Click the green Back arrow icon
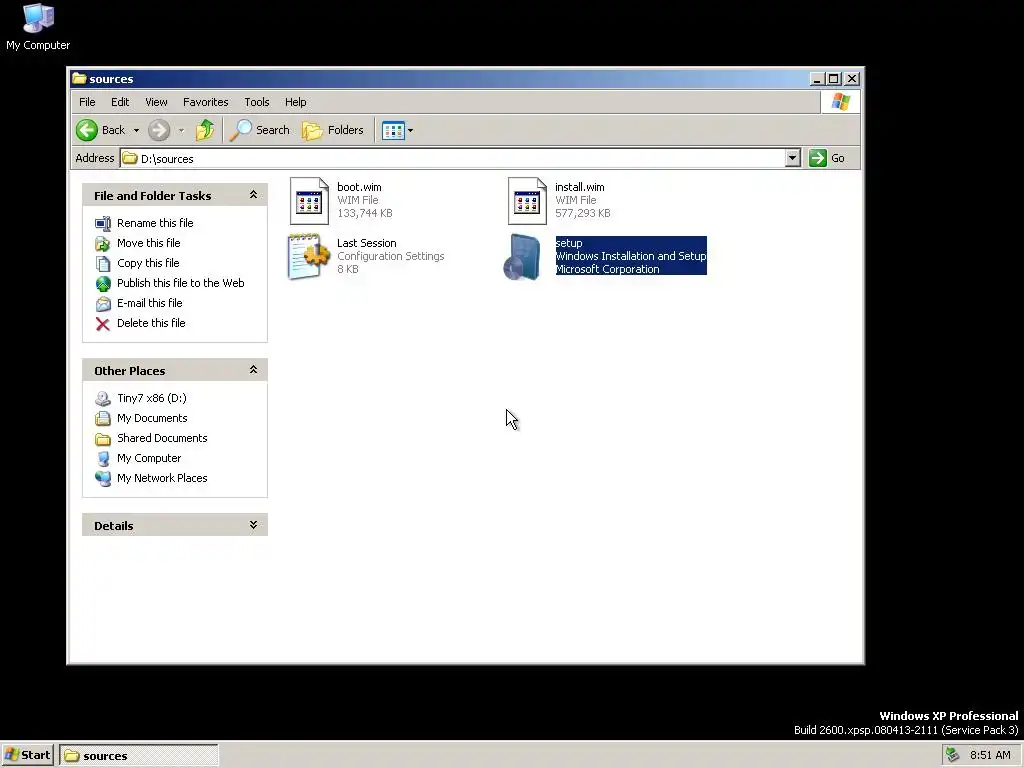The image size is (1024, 768). (x=87, y=130)
